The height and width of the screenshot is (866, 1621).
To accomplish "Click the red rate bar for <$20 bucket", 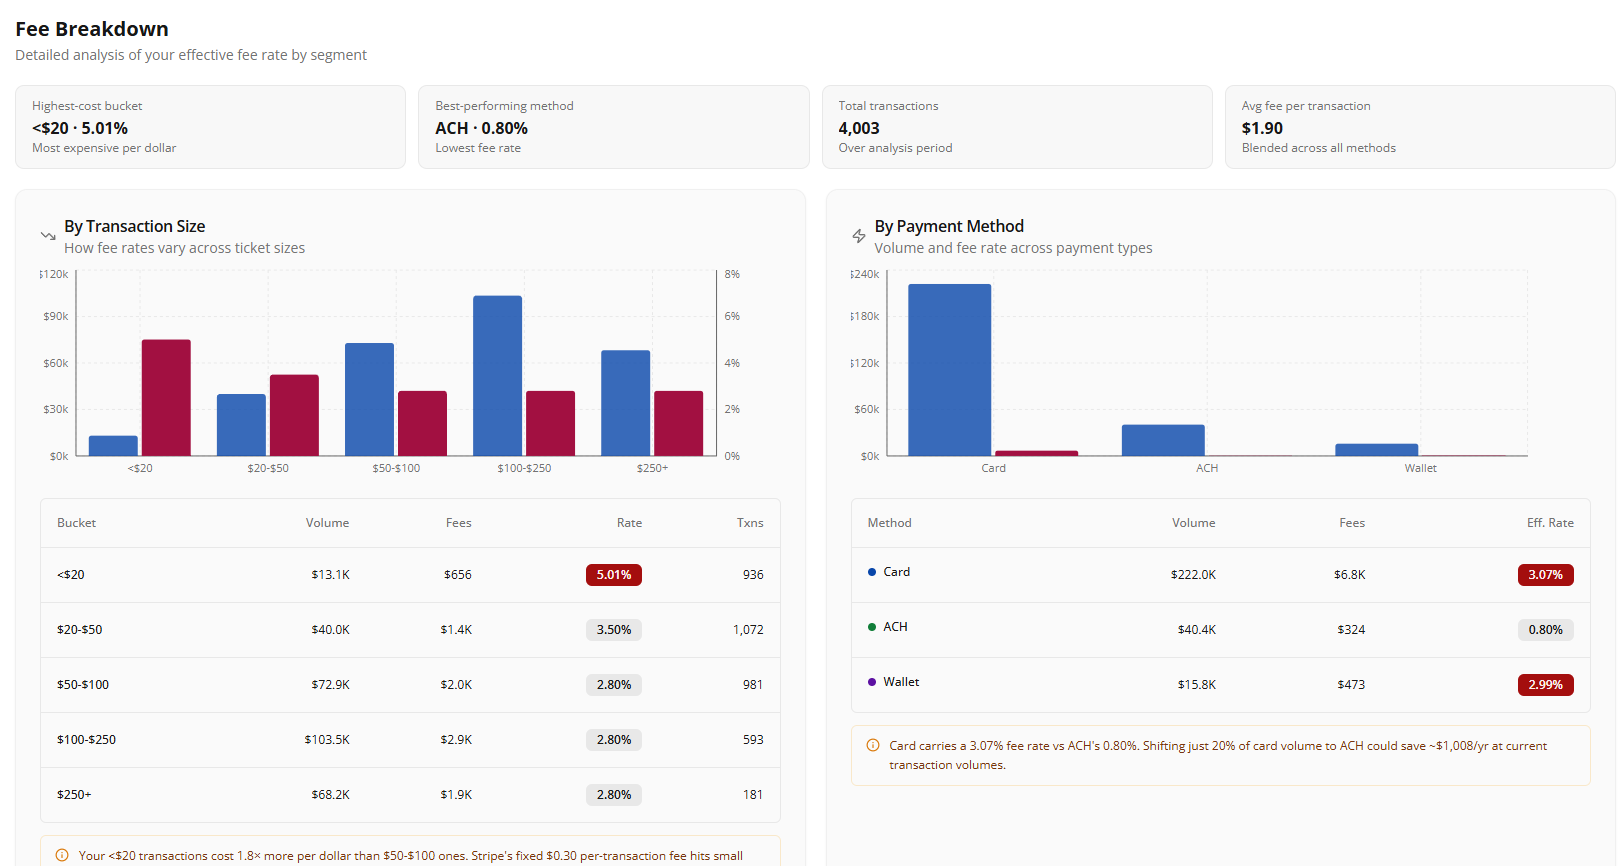I will click(166, 398).
